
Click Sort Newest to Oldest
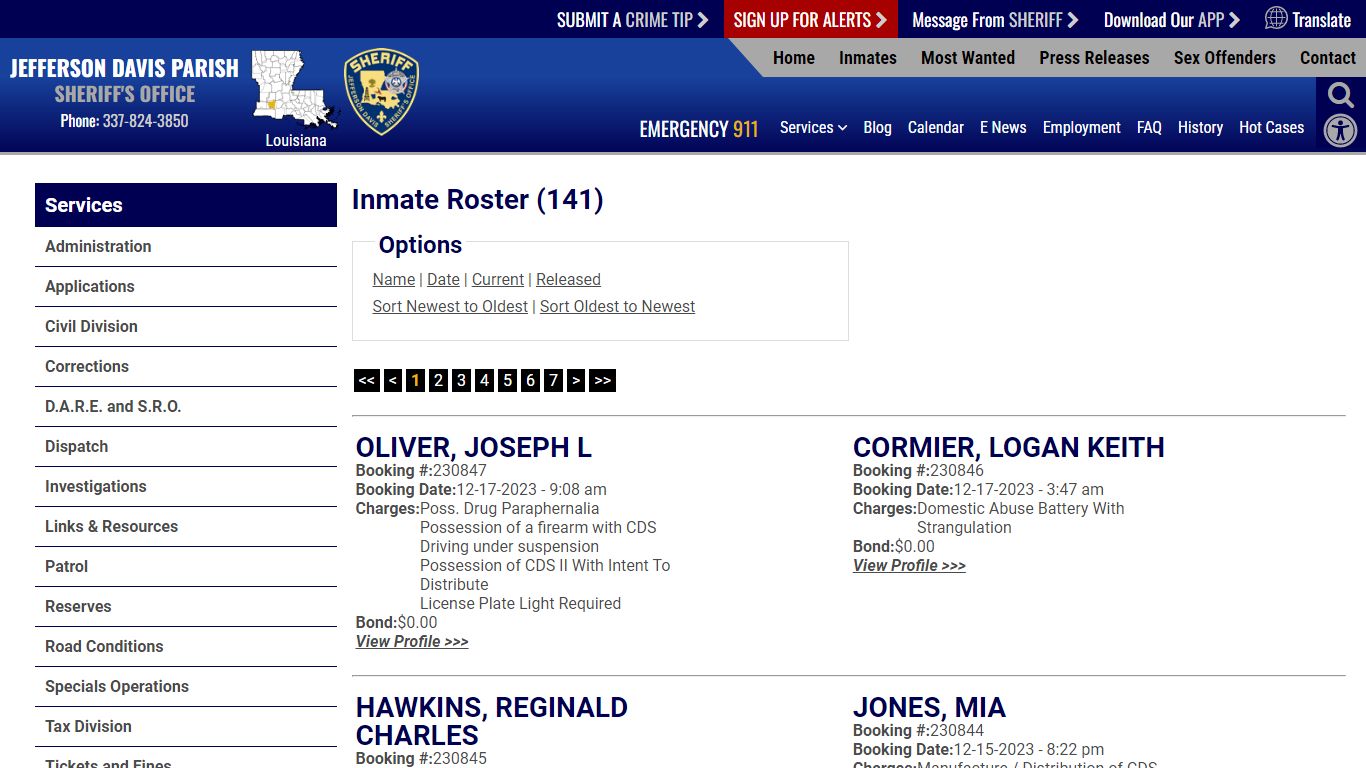(x=450, y=306)
